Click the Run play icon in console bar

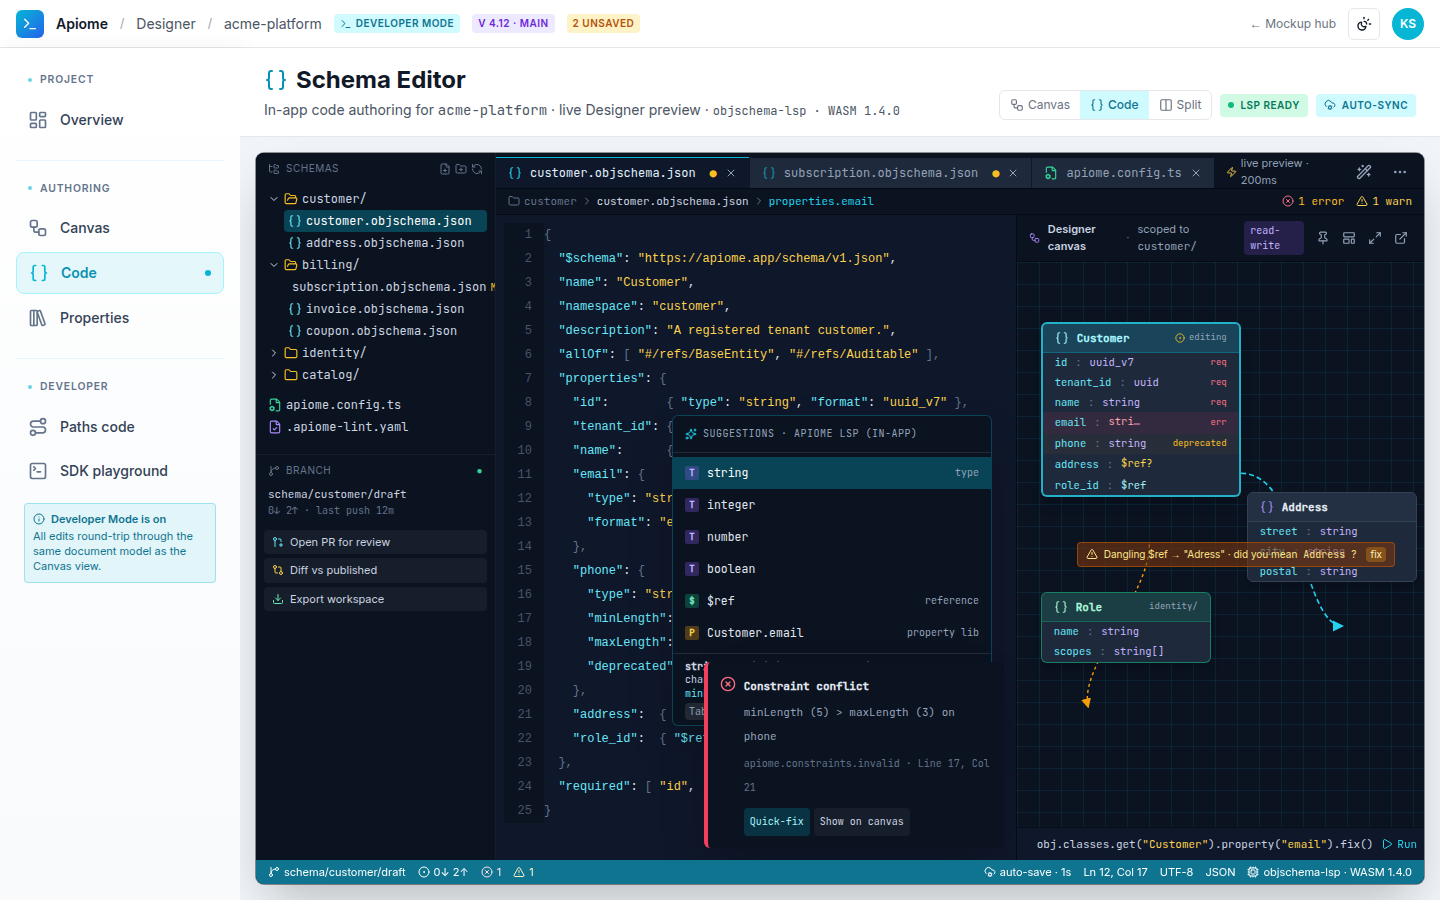pyautogui.click(x=1387, y=844)
